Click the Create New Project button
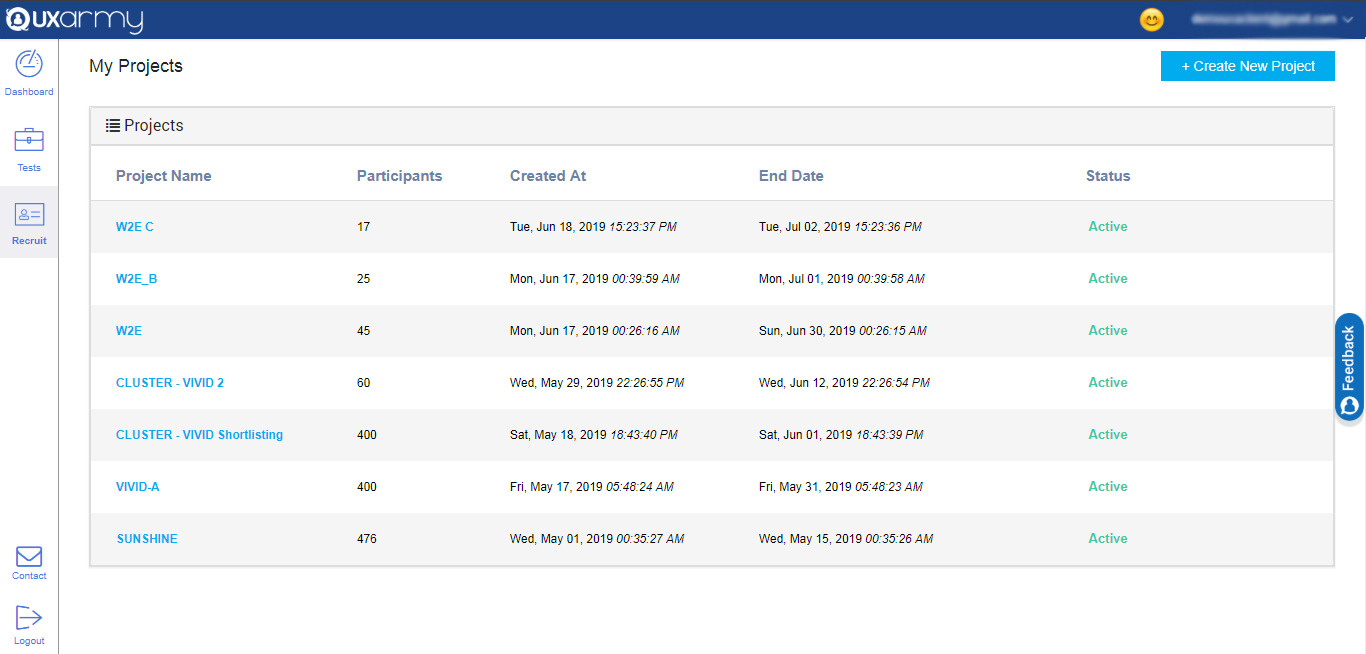The width and height of the screenshot is (1366, 654). tap(1247, 66)
